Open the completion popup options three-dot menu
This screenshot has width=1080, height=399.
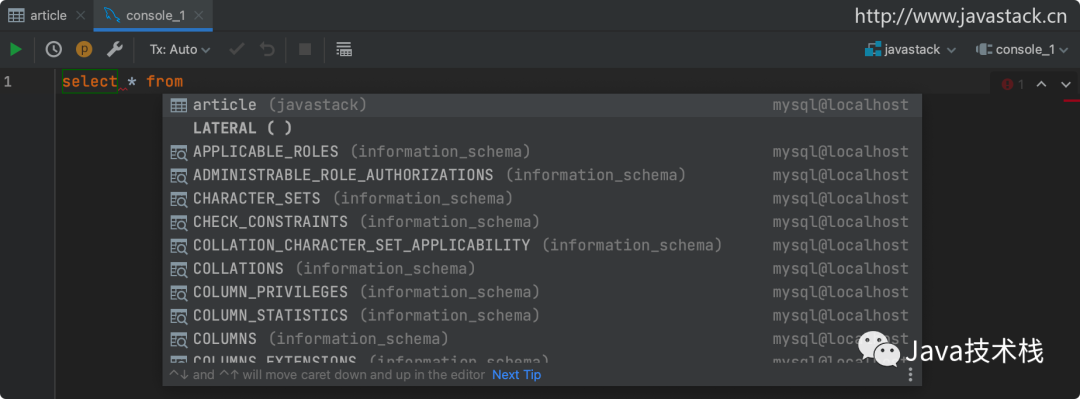click(x=911, y=374)
